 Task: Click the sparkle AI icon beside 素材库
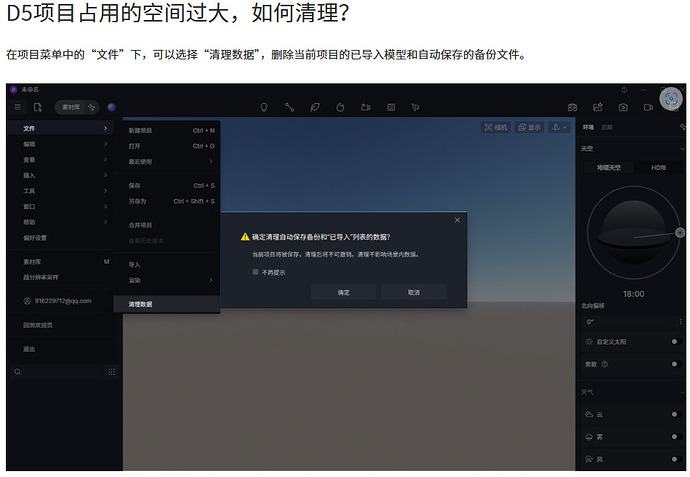point(92,107)
